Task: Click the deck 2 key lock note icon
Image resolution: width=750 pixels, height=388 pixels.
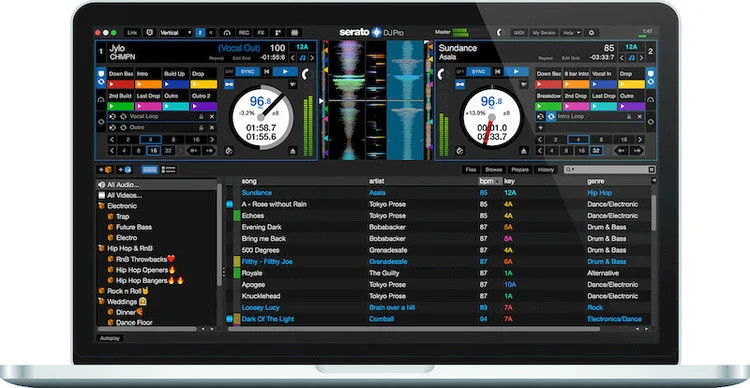Action: pyautogui.click(x=631, y=58)
